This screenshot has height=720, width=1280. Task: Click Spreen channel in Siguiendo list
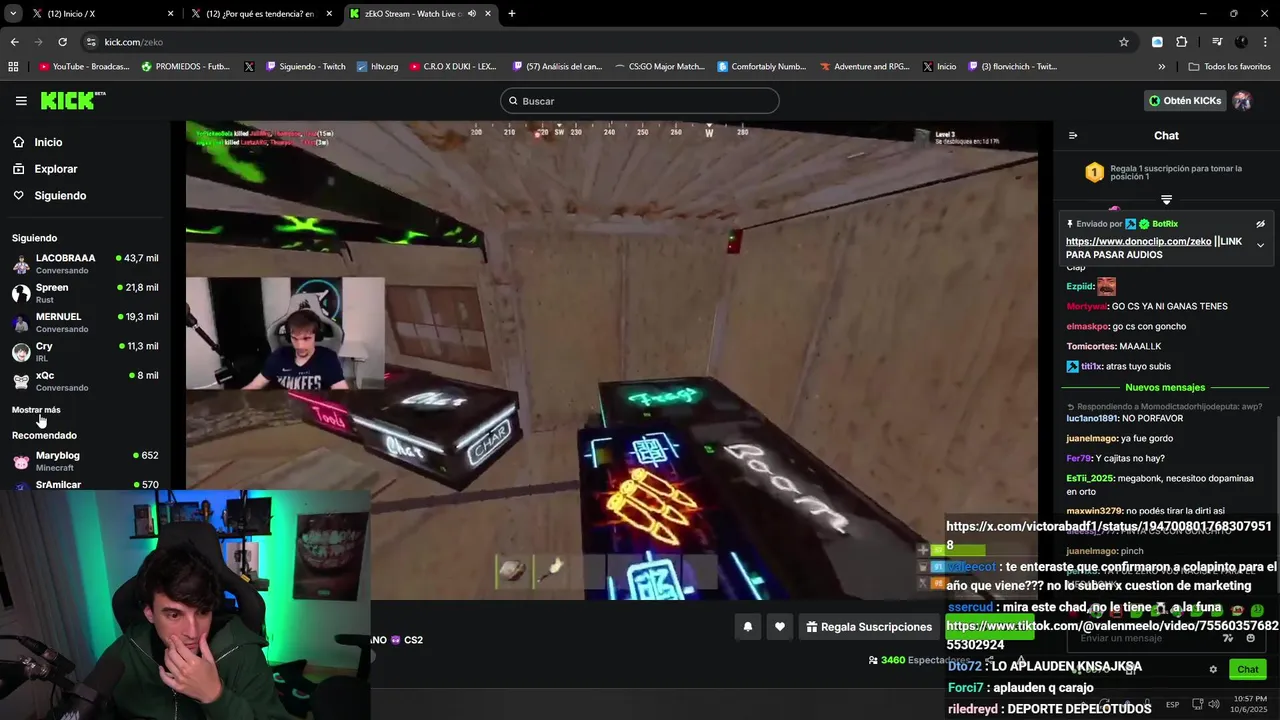point(85,293)
